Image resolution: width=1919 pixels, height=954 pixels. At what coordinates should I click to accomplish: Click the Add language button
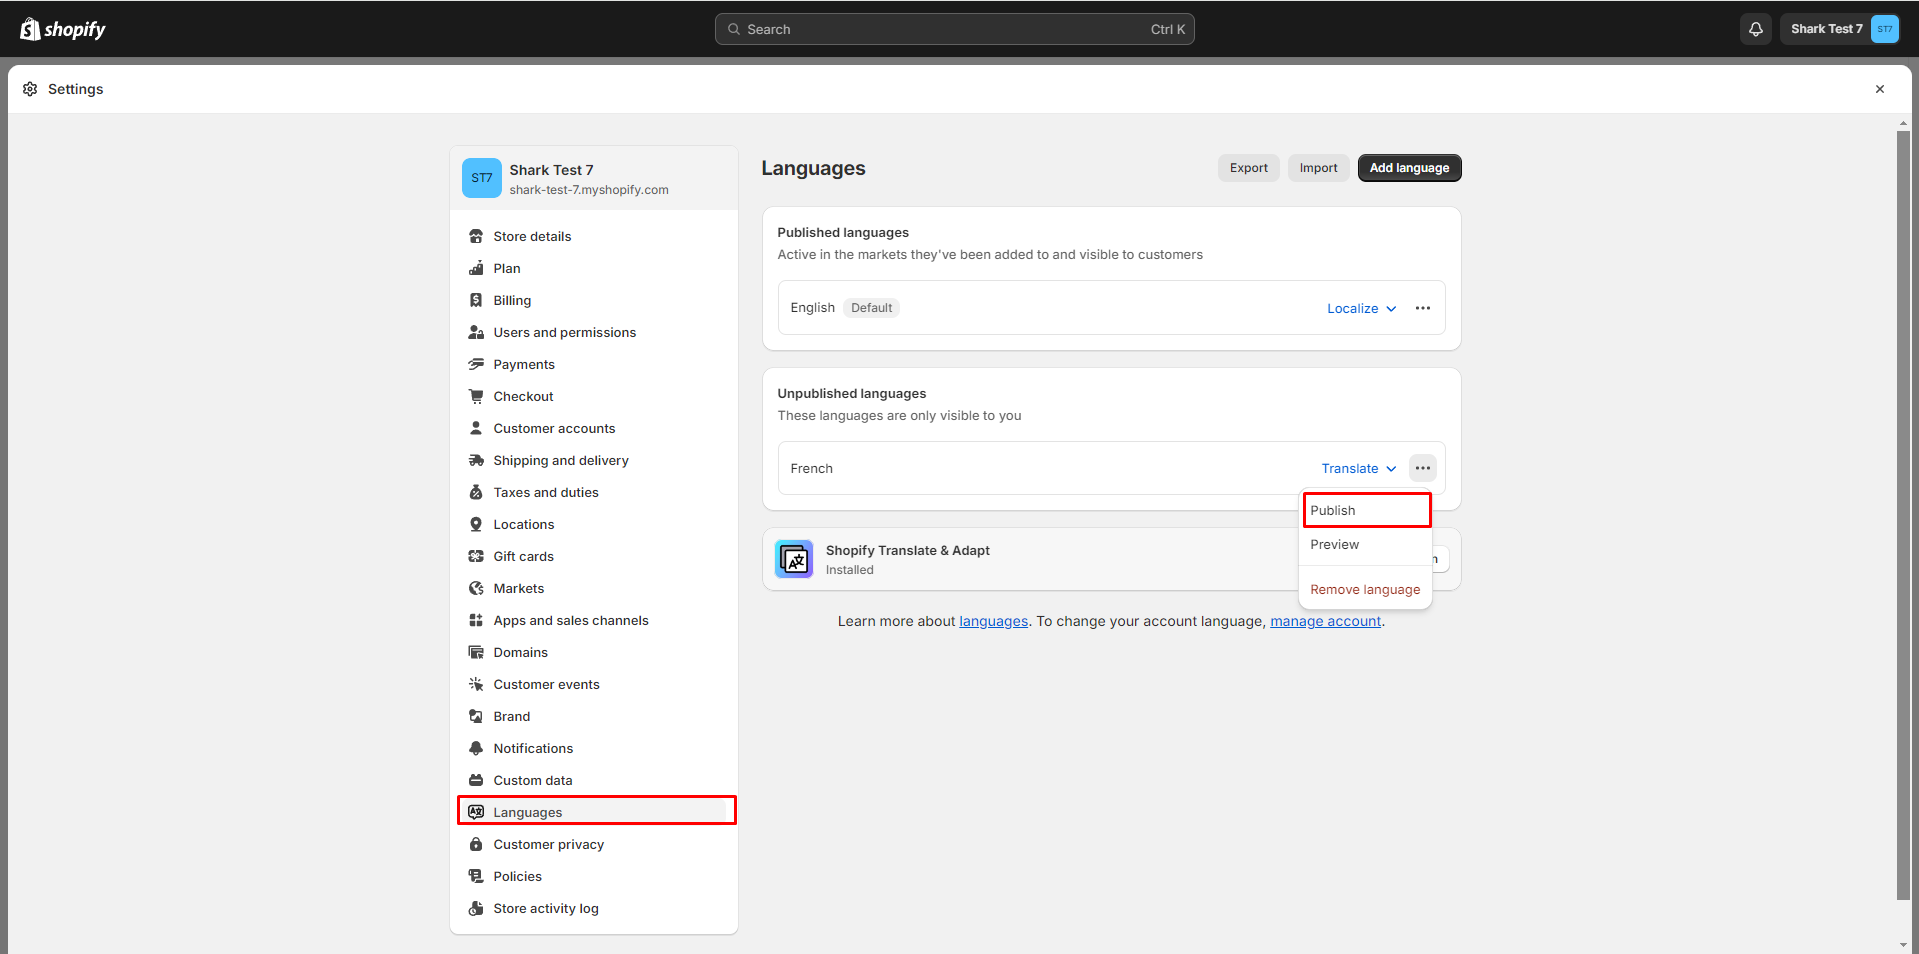pos(1408,168)
